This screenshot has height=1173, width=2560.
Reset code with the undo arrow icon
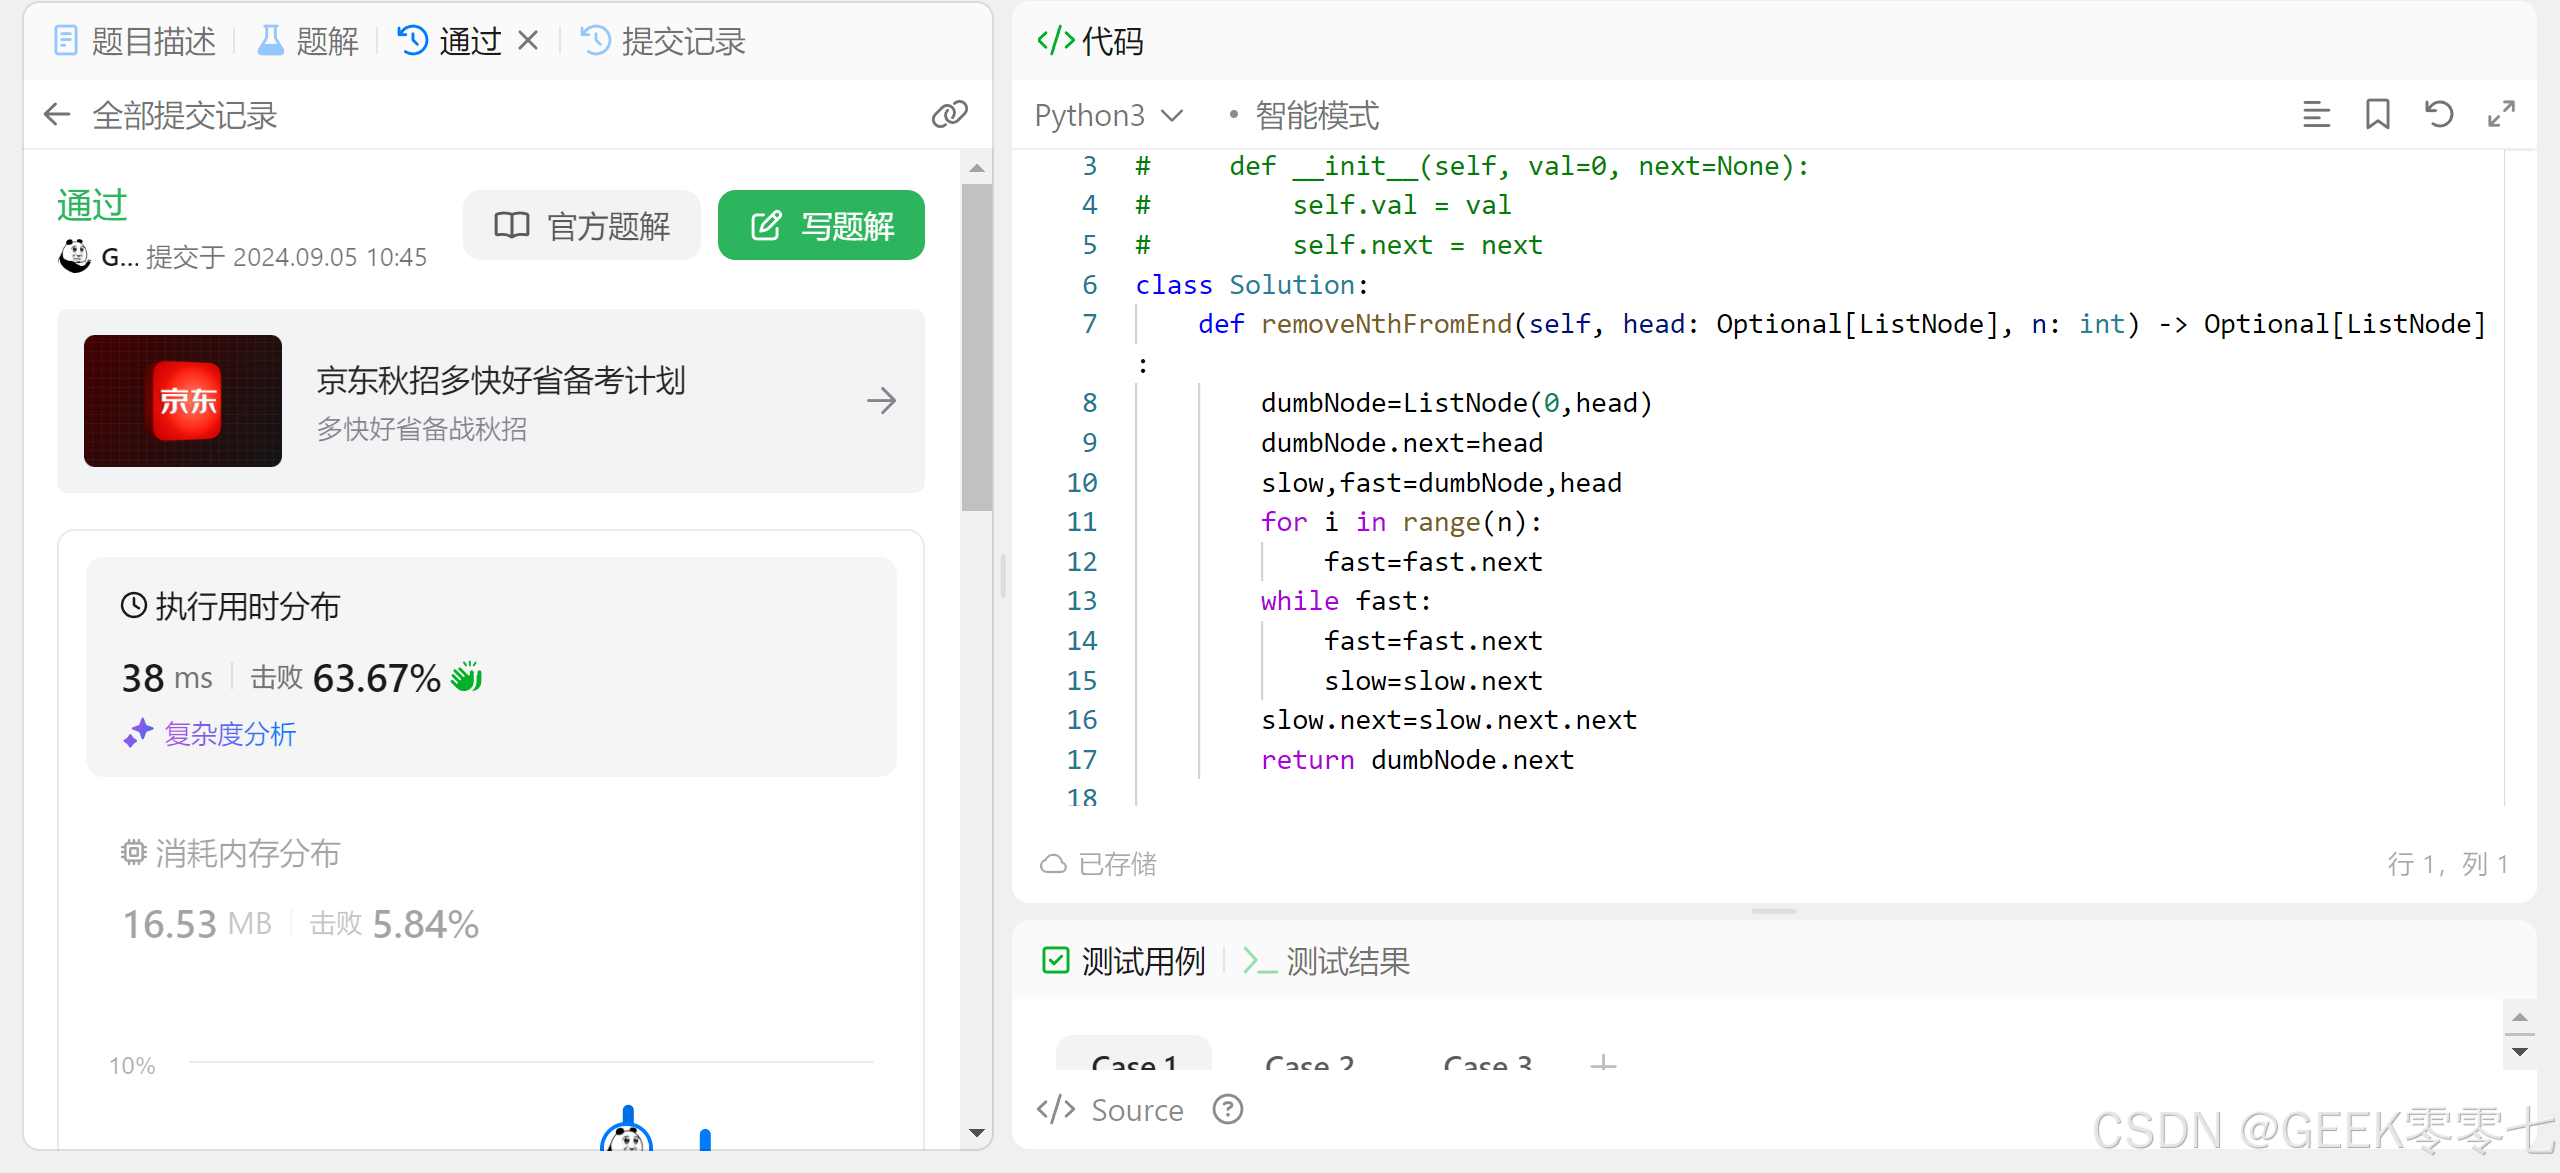(2439, 115)
